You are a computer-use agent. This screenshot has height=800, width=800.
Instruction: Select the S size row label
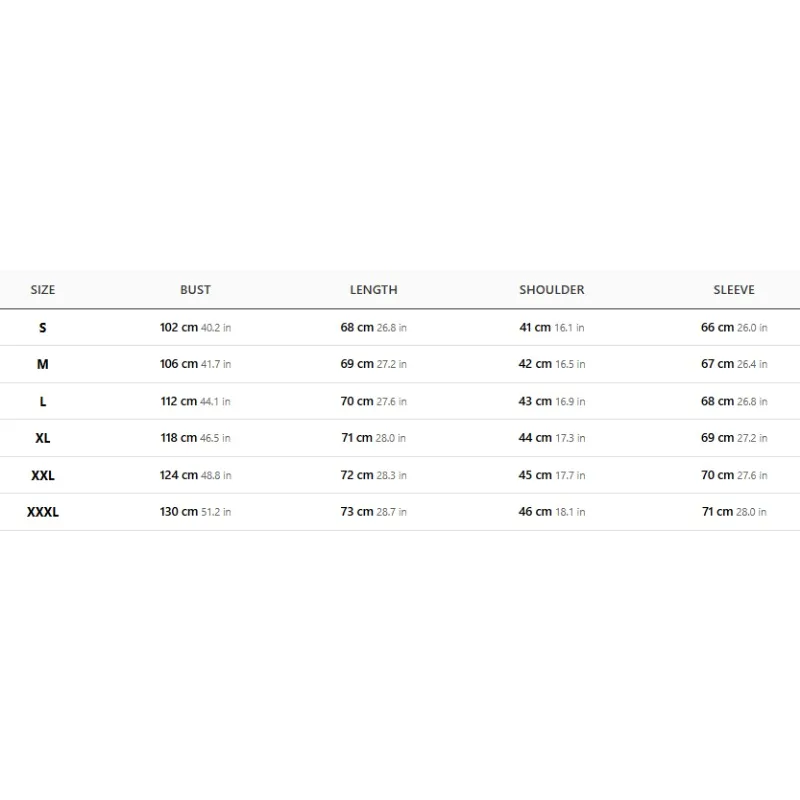coord(42,328)
